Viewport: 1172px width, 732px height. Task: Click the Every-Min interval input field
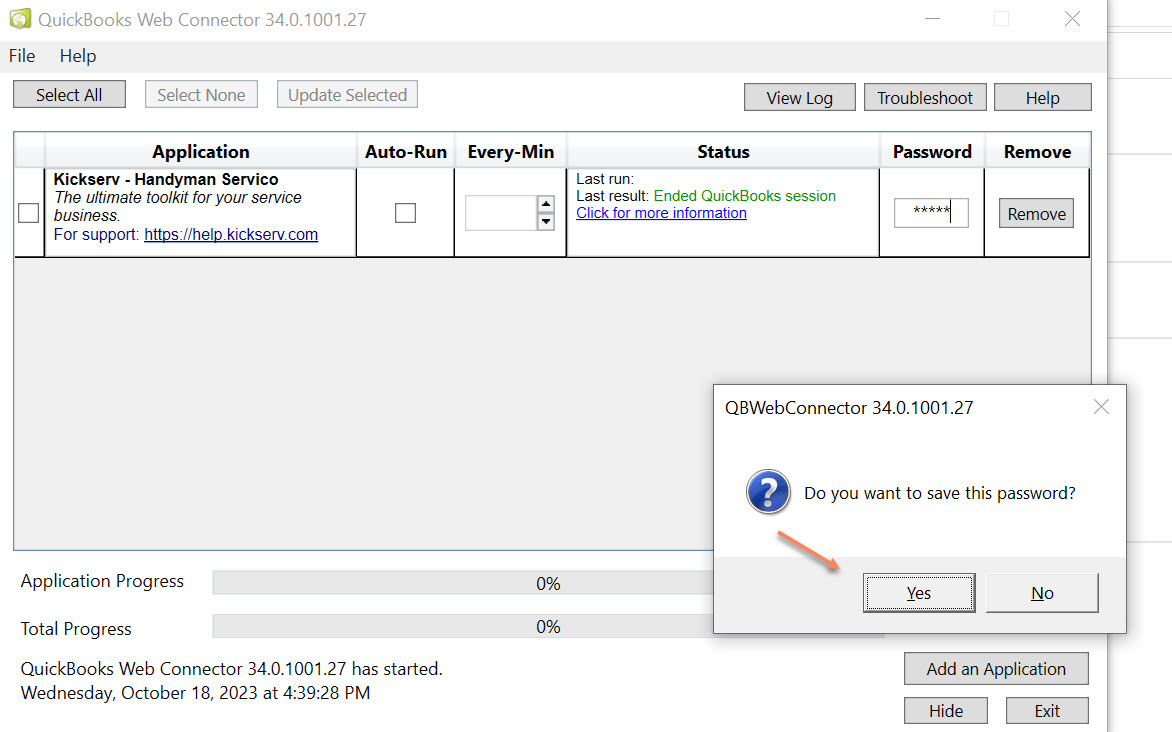point(500,213)
